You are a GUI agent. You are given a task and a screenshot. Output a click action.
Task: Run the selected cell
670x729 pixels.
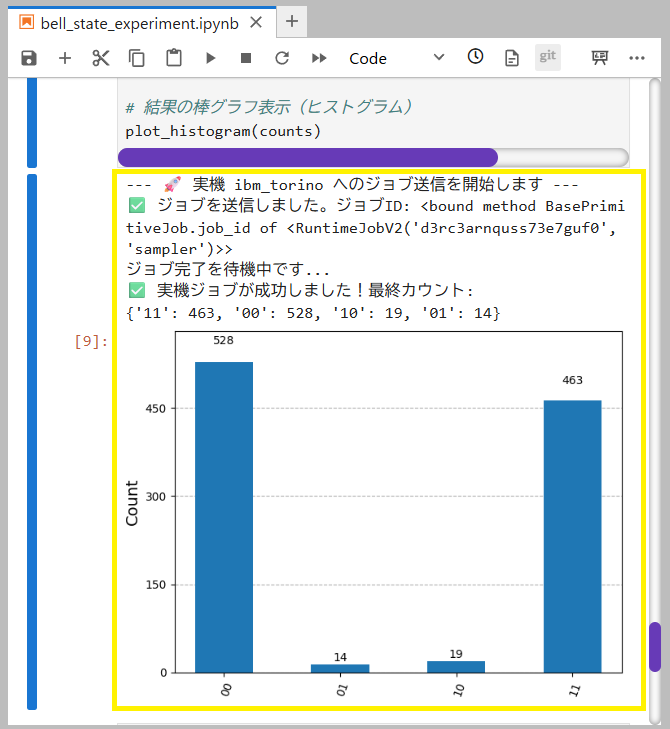tap(210, 58)
